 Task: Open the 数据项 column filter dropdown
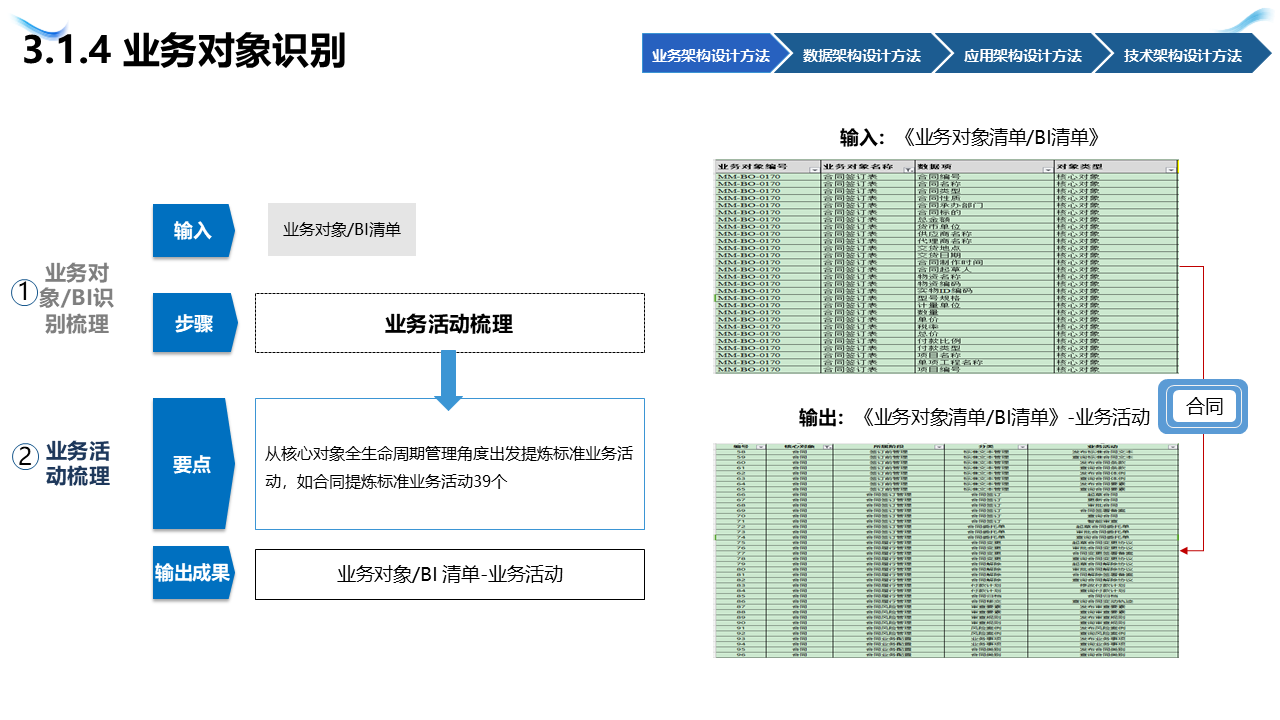(x=1048, y=170)
